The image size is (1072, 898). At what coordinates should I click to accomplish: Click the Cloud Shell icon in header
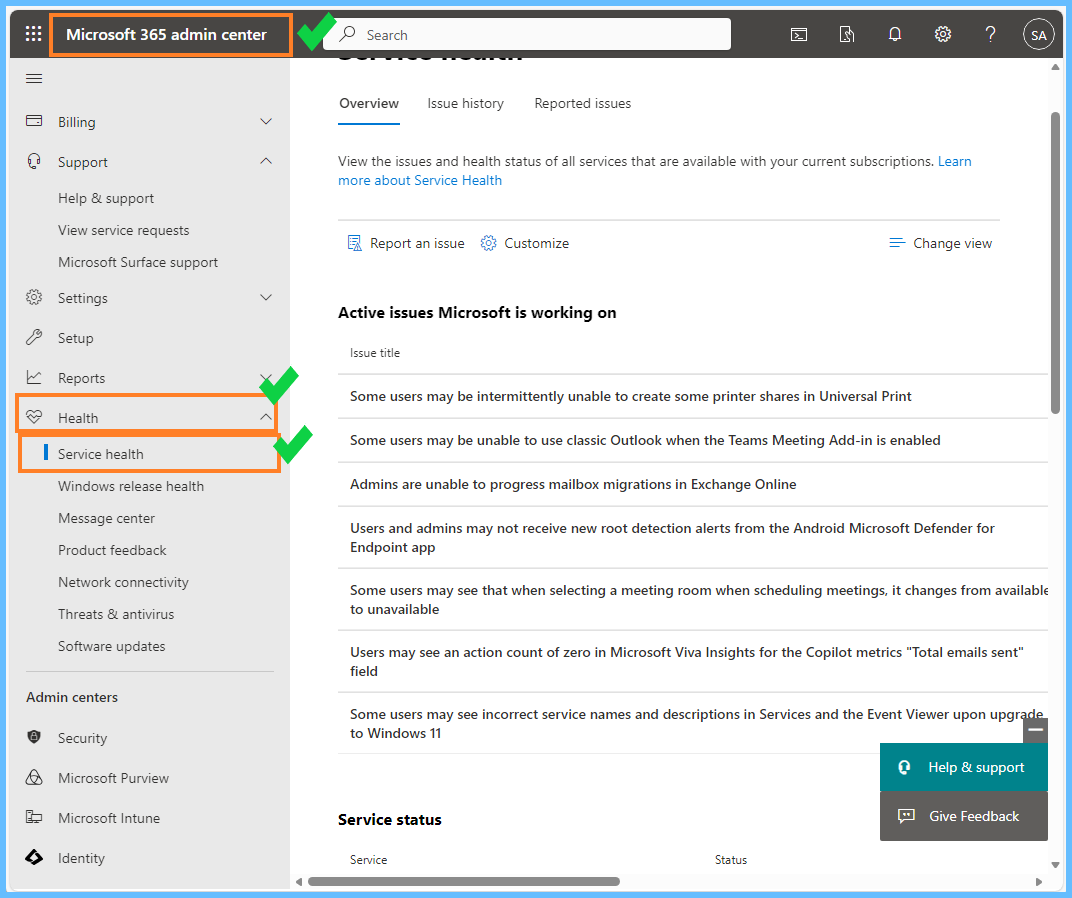[799, 35]
